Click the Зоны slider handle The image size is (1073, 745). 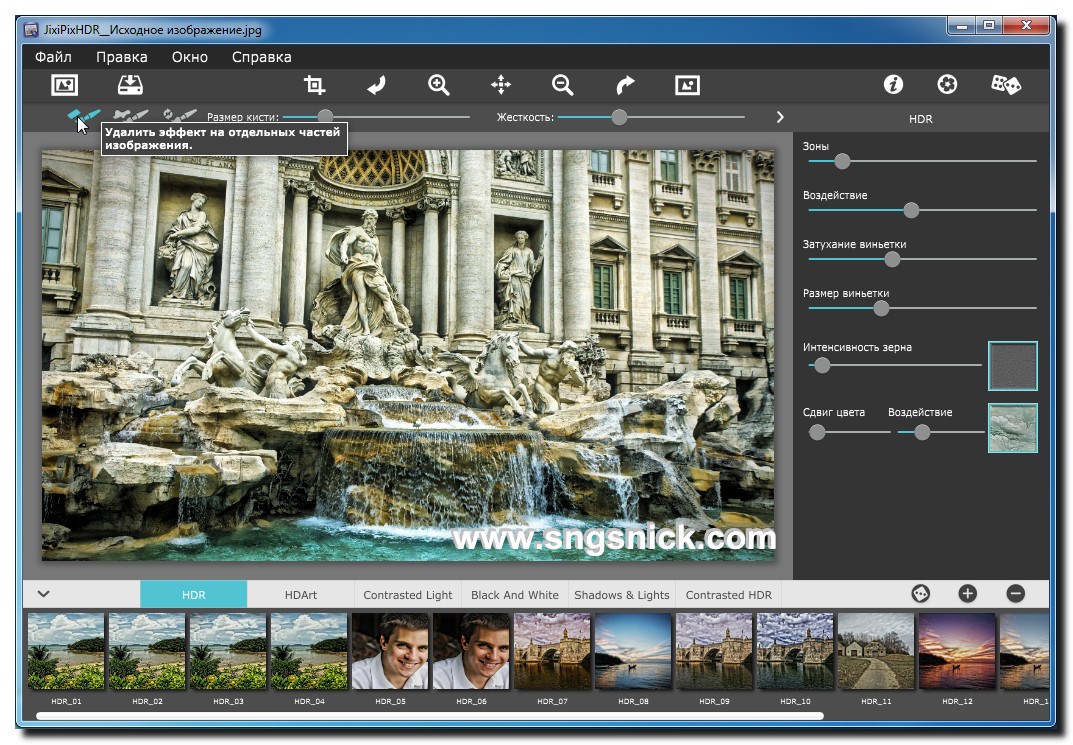click(x=842, y=161)
